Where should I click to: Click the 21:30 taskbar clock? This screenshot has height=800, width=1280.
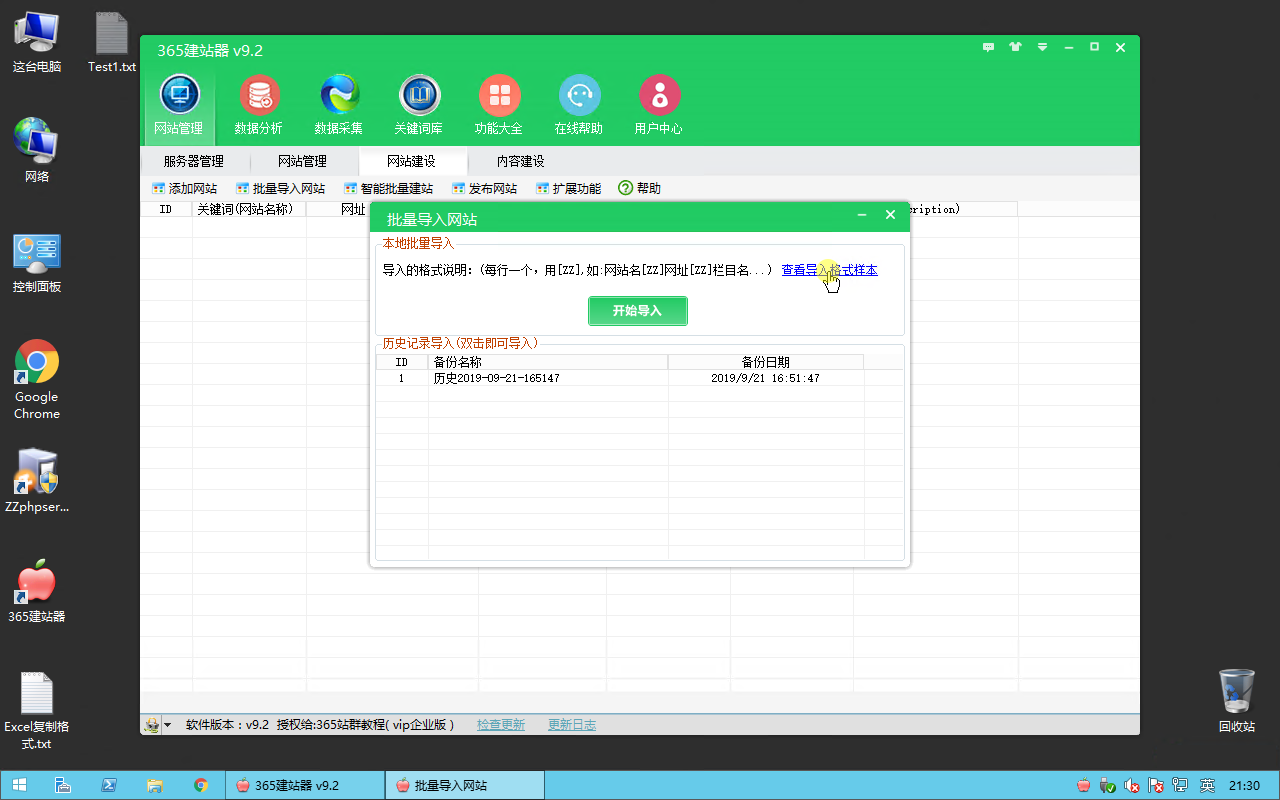(x=1245, y=786)
